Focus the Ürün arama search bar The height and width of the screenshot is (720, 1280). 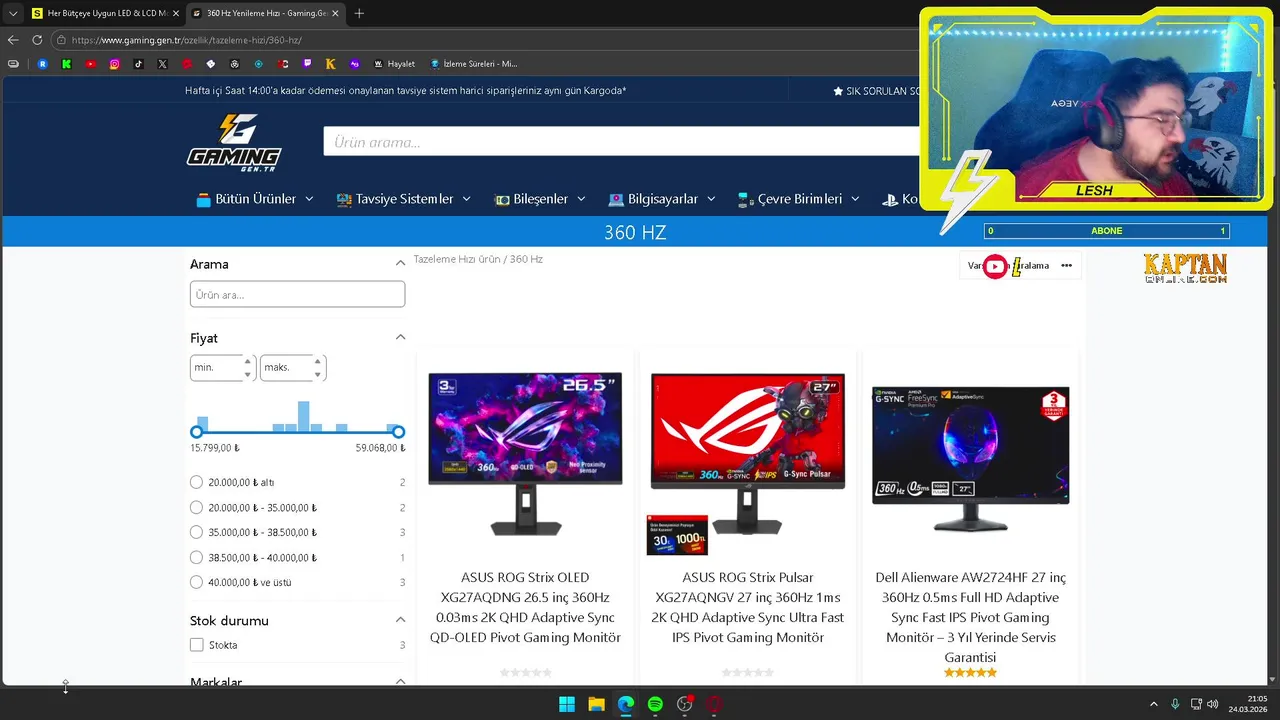(x=622, y=142)
